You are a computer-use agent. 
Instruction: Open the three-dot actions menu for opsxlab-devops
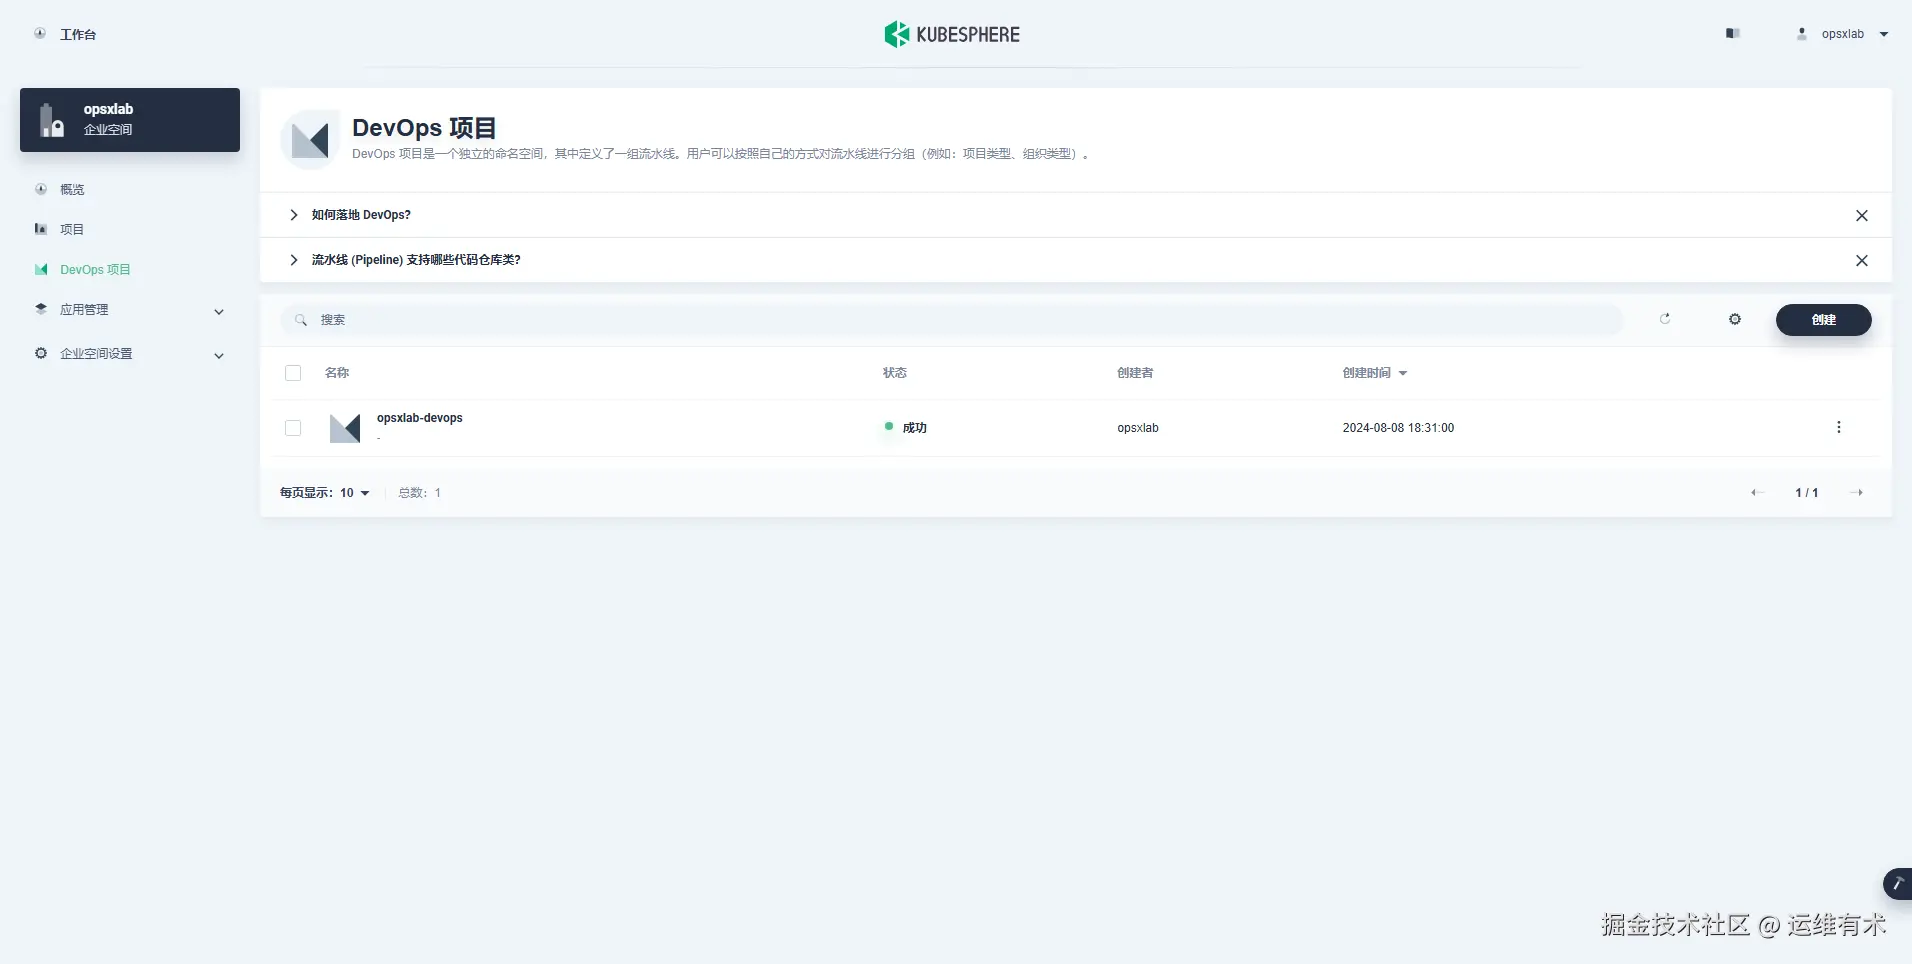(x=1839, y=427)
